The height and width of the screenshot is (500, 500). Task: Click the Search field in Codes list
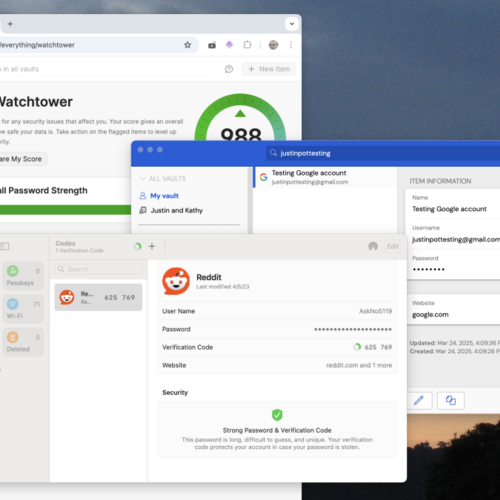98,269
